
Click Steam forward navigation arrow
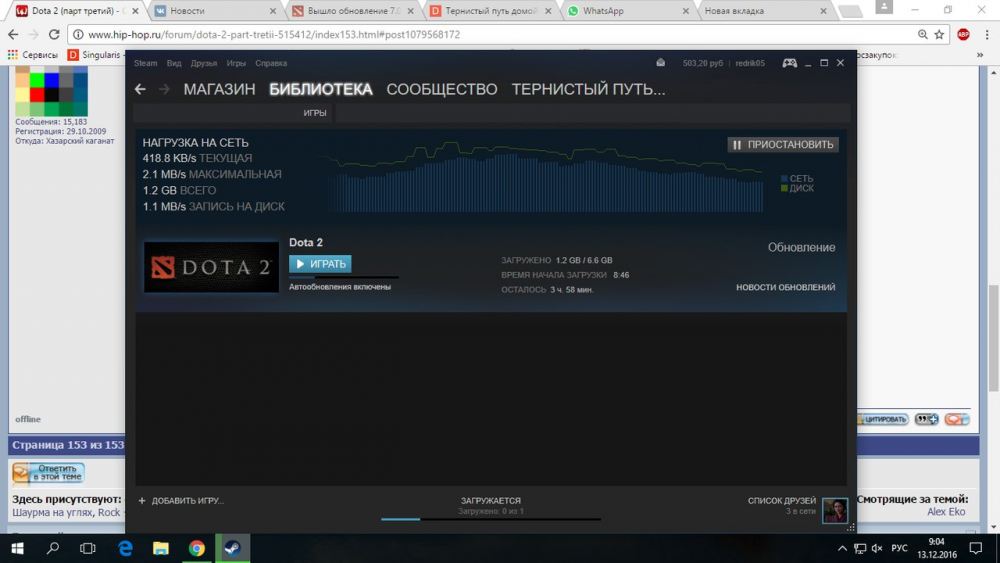tap(165, 89)
